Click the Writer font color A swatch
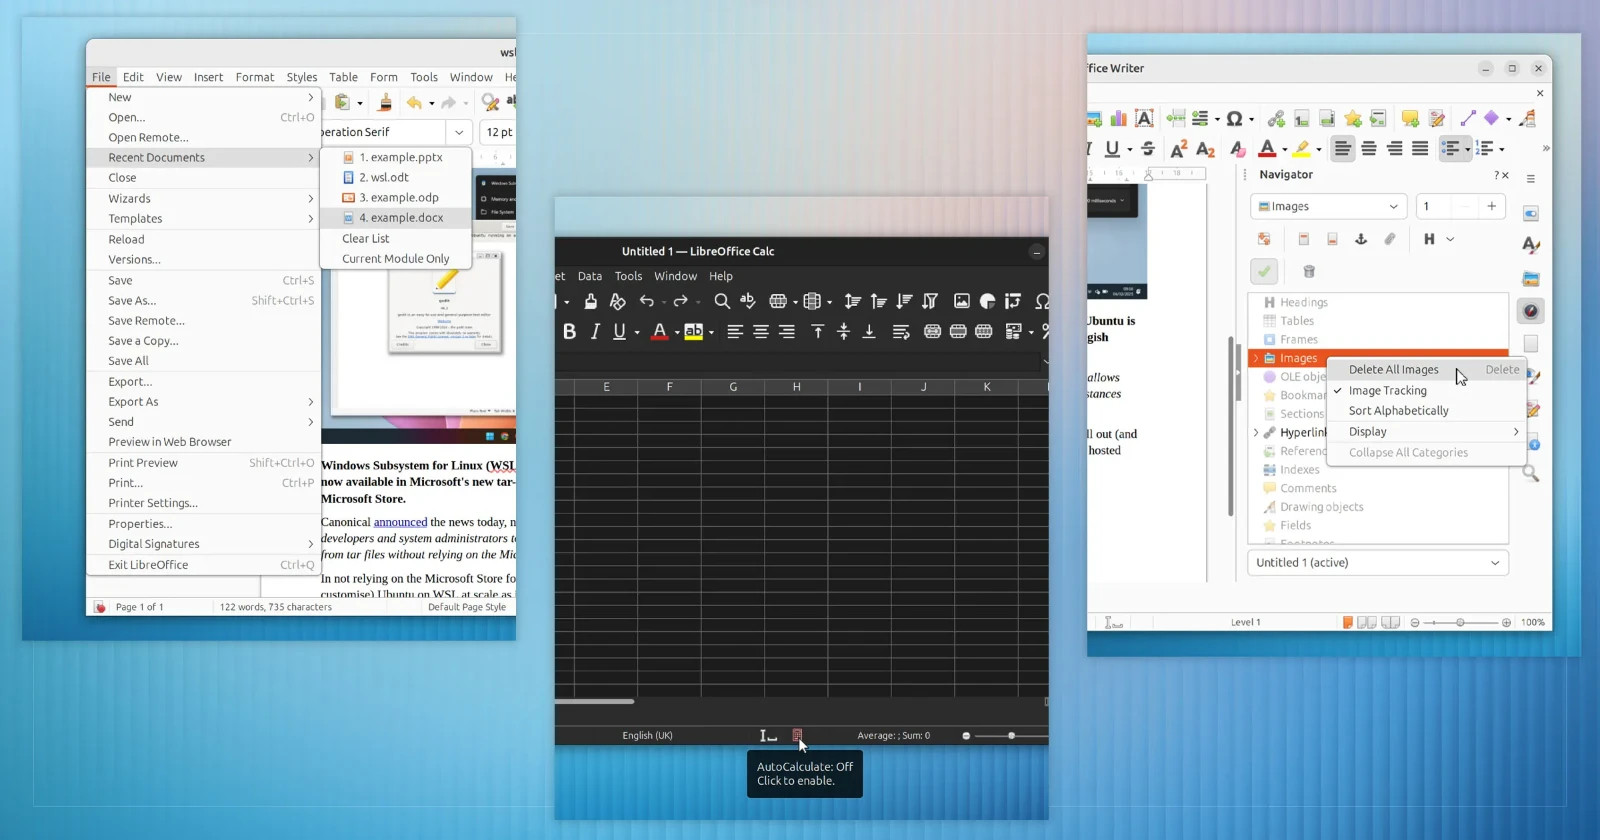 [1267, 149]
